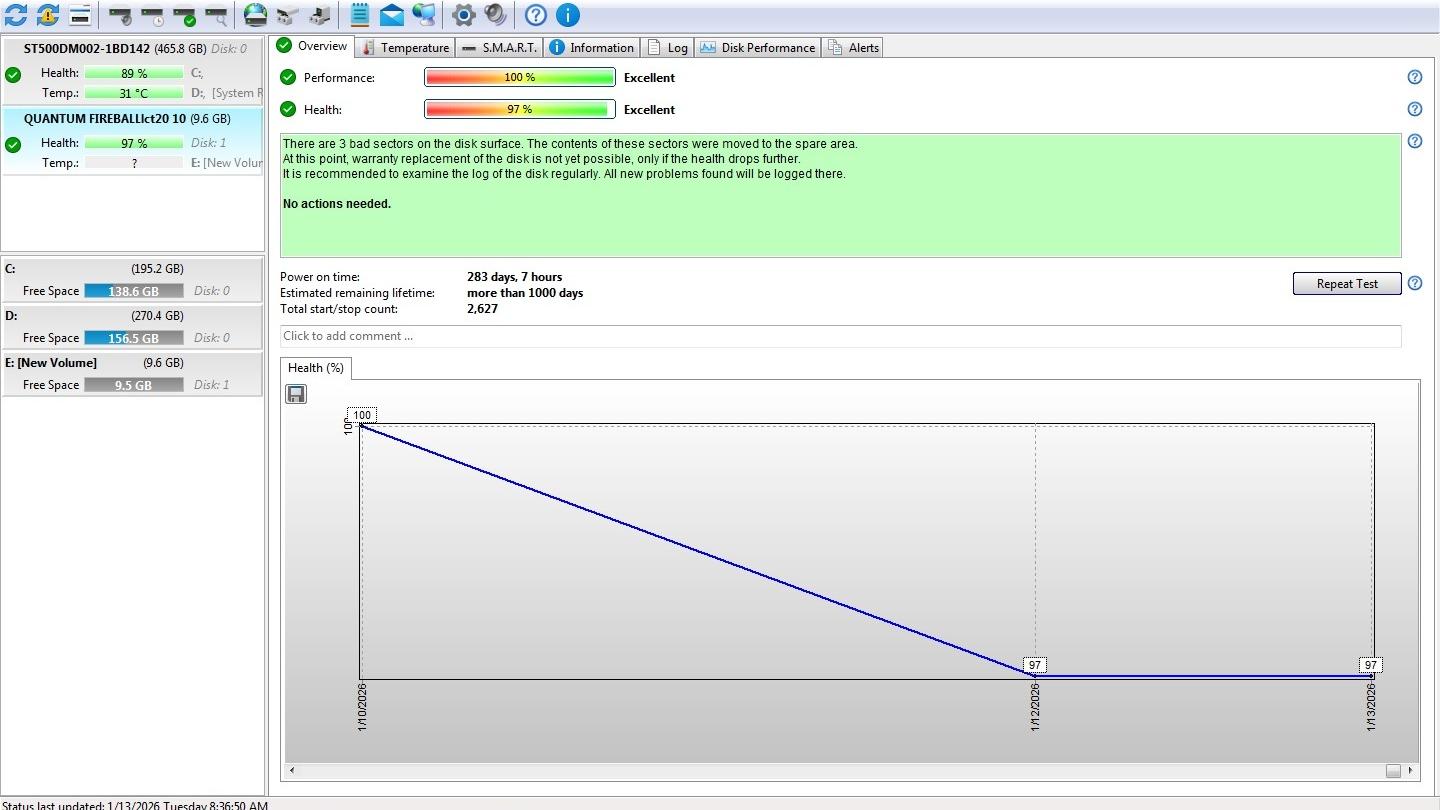Click the graph's right scroll arrow

(x=1411, y=770)
